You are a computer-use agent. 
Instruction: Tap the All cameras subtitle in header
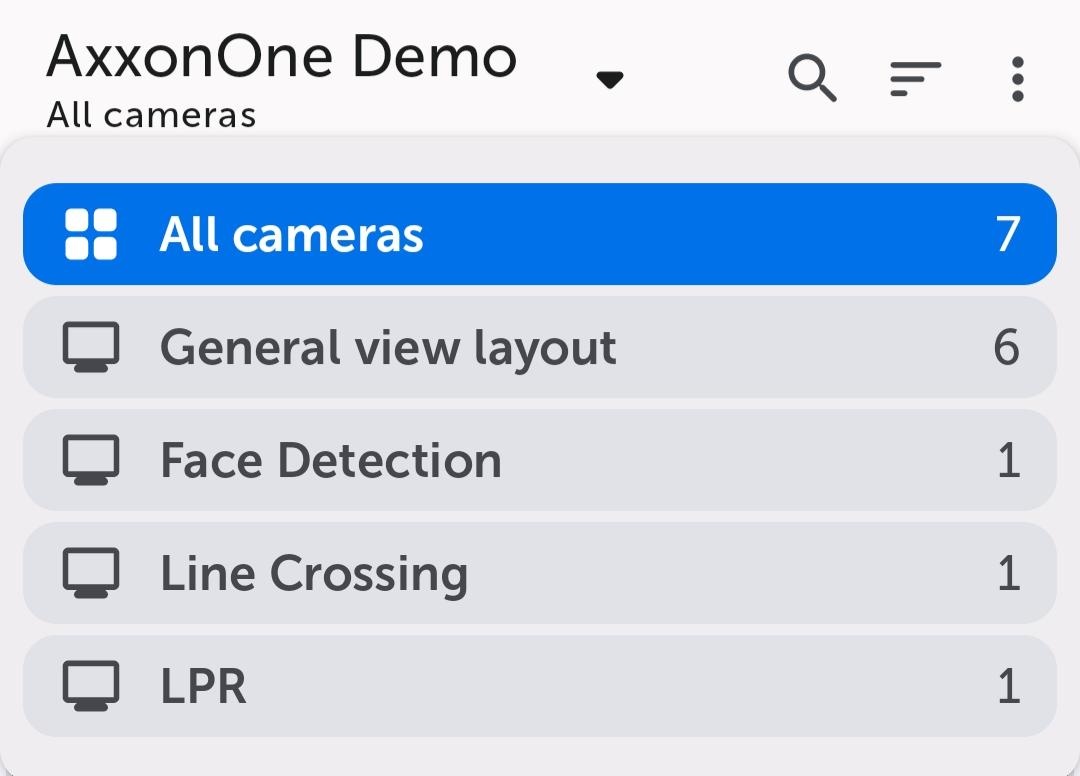point(151,115)
